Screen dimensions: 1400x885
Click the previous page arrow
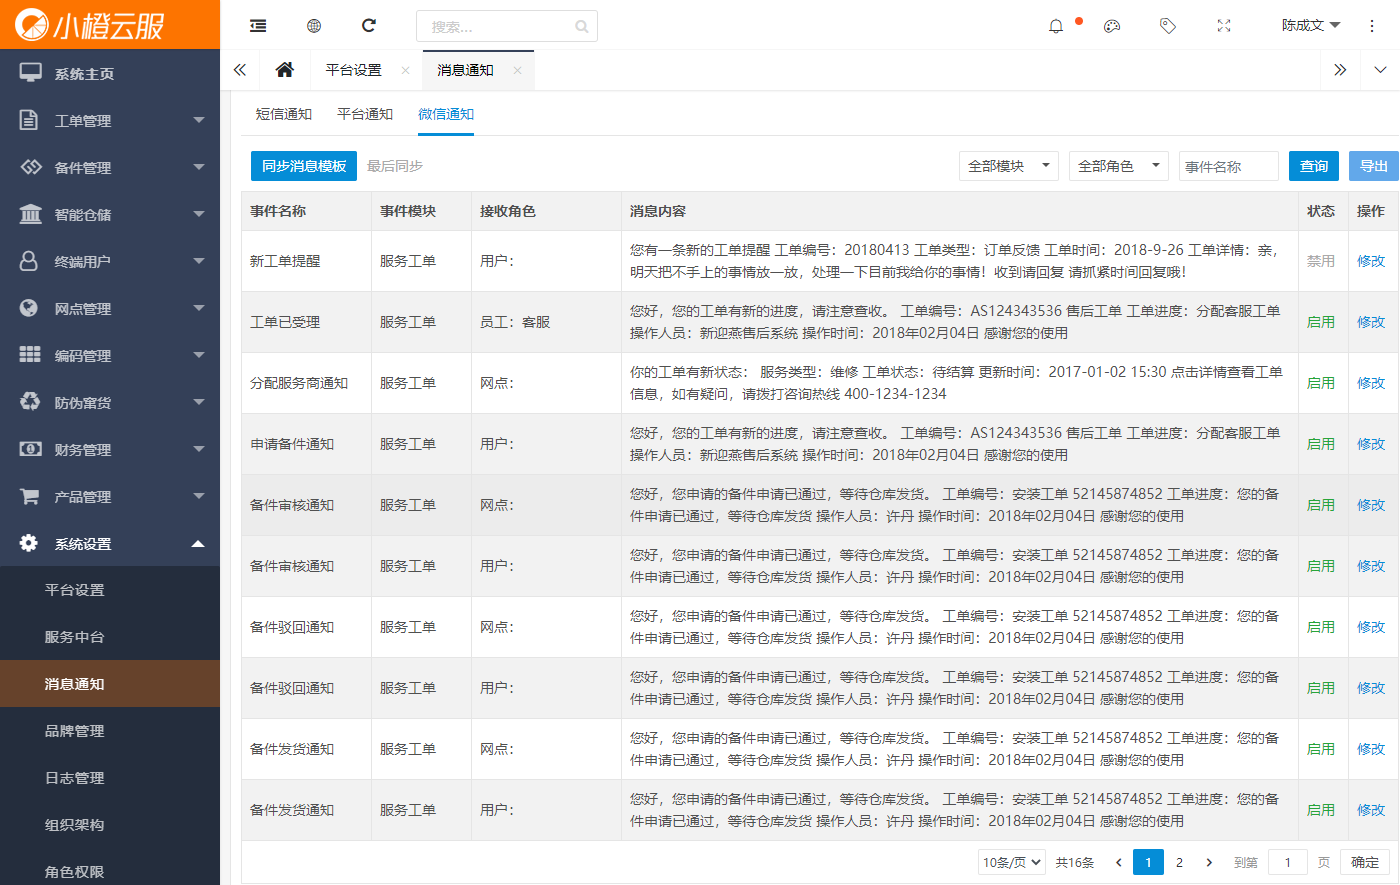click(x=1118, y=862)
